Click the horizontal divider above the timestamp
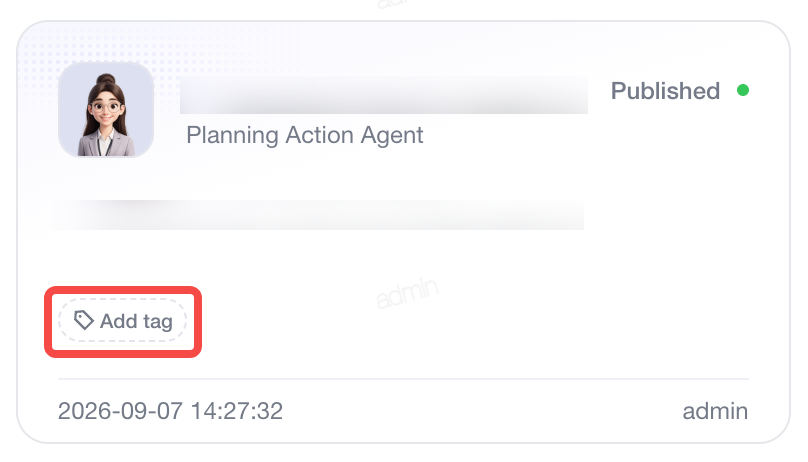Image resolution: width=808 pixels, height=462 pixels. click(x=403, y=379)
